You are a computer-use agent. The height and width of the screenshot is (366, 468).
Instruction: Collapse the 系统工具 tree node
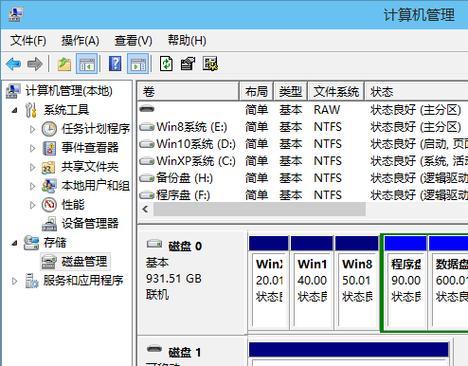pyautogui.click(x=14, y=110)
